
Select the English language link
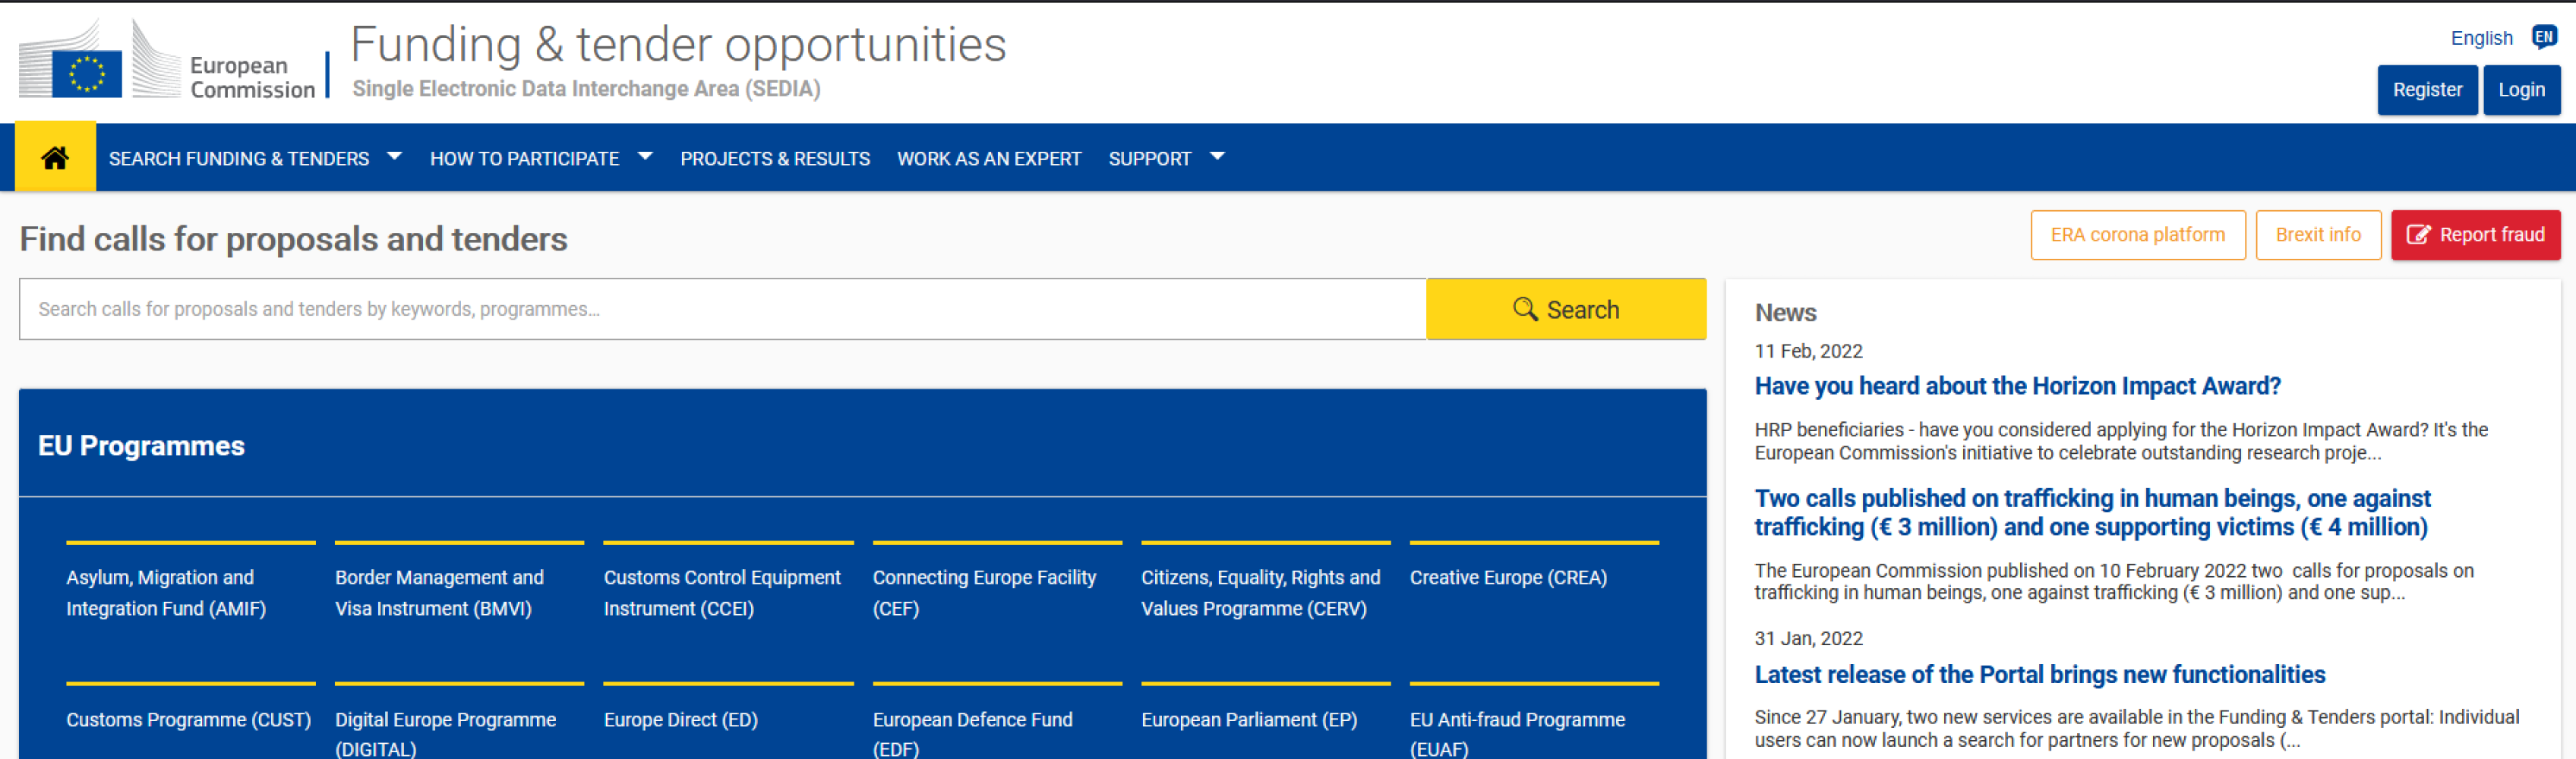(2480, 38)
